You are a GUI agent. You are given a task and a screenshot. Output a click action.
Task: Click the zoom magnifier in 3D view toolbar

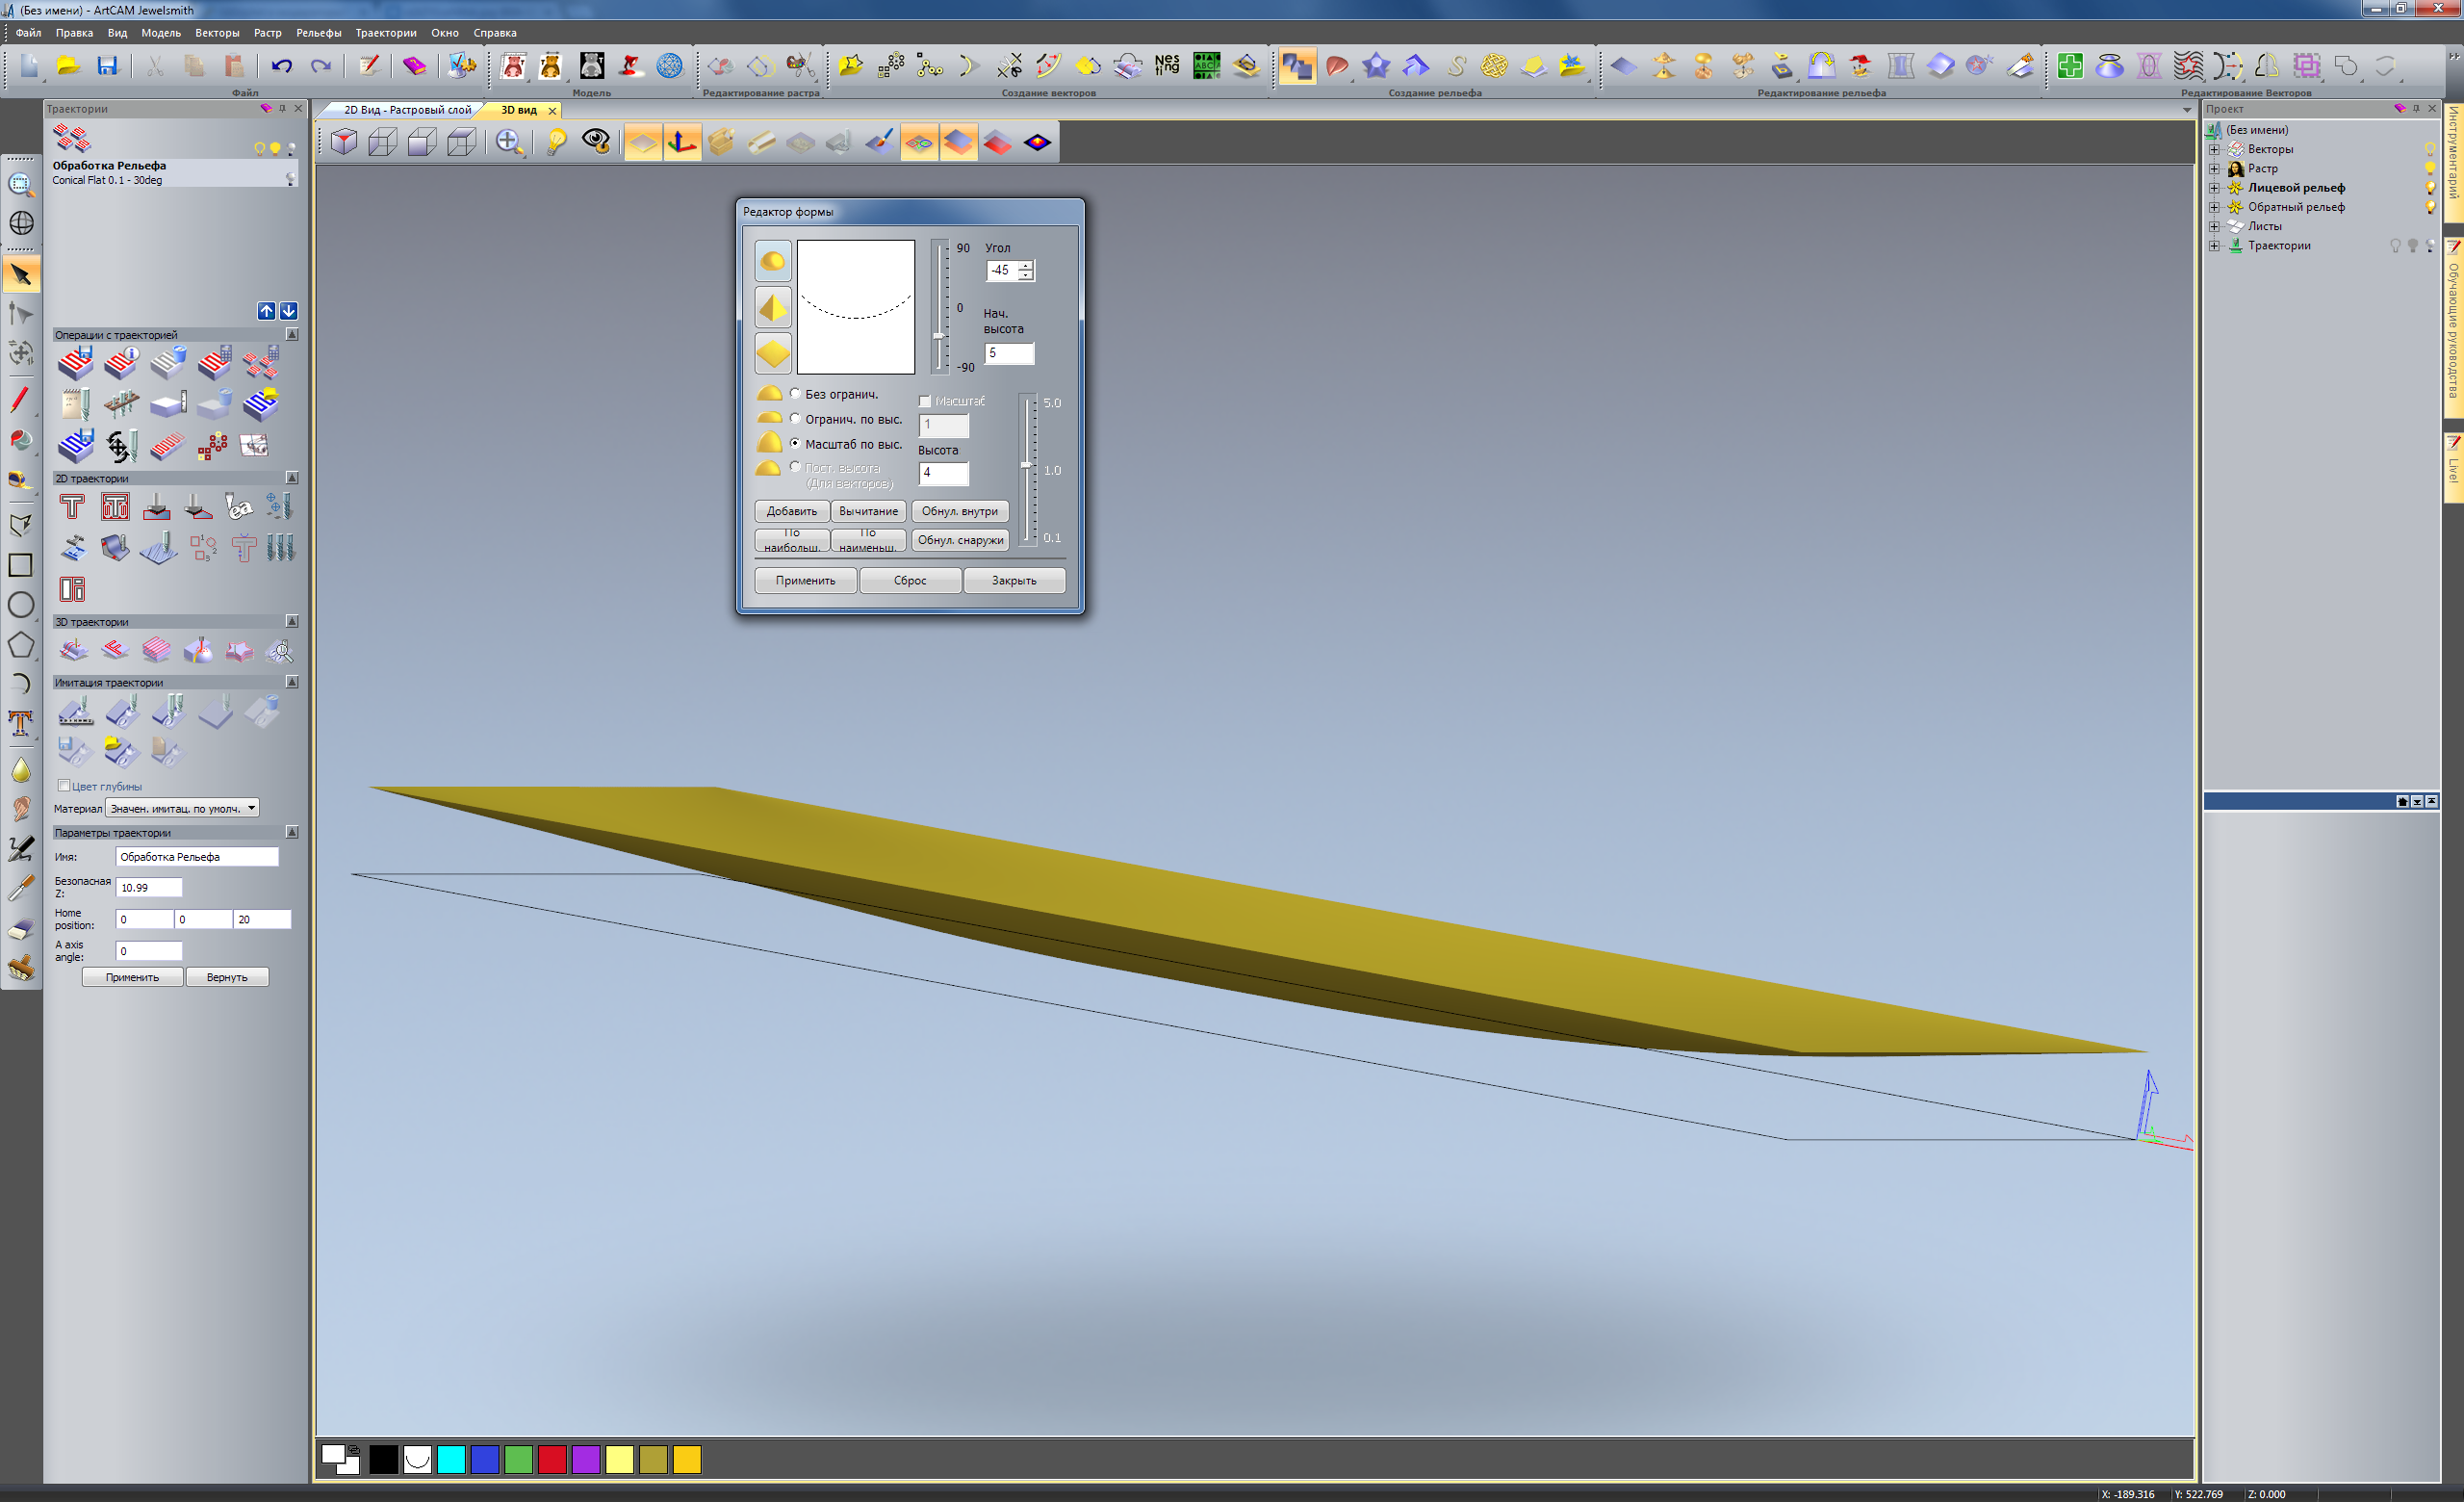pos(508,142)
